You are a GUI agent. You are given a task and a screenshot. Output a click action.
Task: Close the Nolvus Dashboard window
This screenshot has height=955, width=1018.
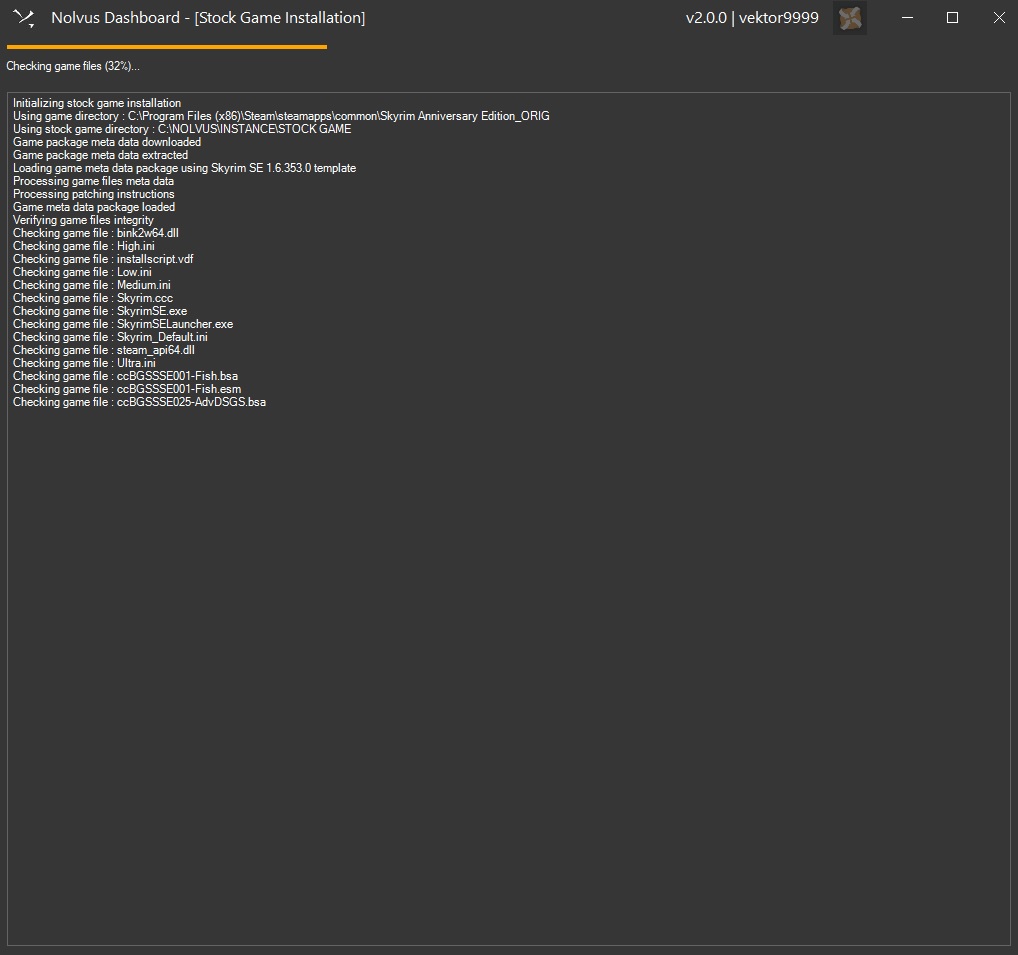999,18
